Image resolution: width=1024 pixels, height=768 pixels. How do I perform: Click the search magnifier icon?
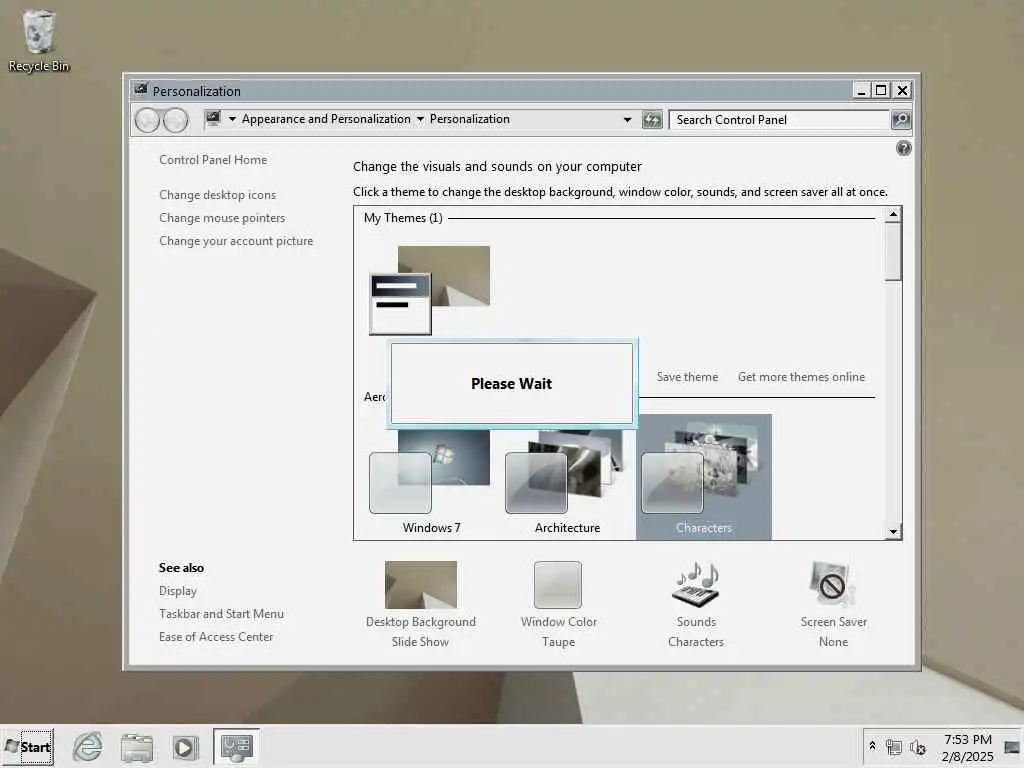901,120
